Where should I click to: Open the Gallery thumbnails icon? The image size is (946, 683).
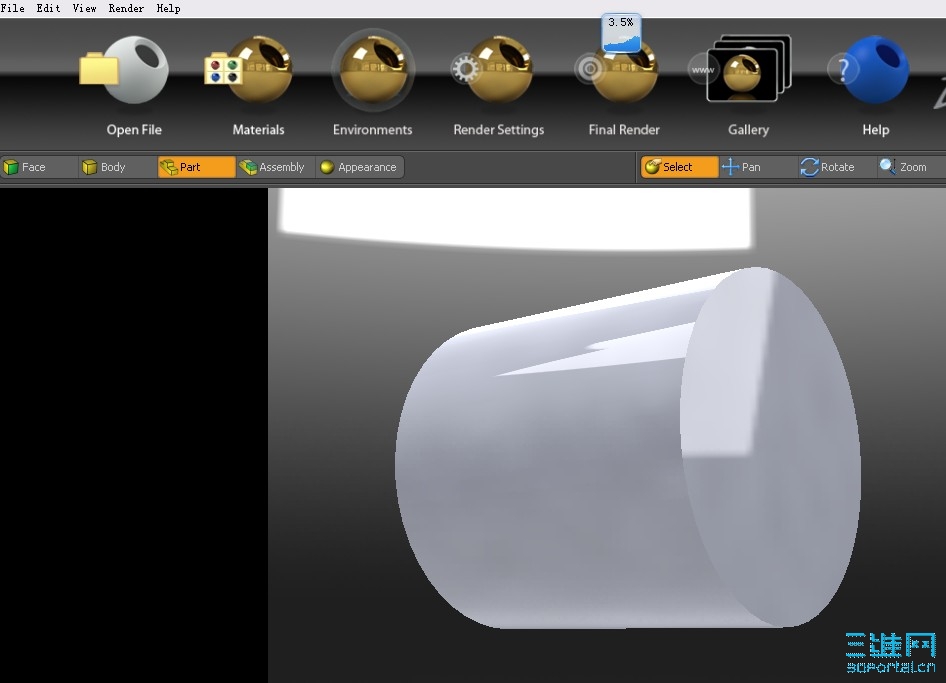741,68
